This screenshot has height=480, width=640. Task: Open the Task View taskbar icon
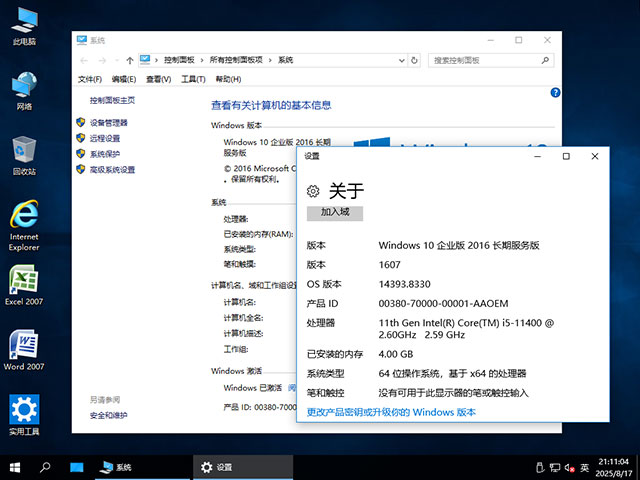point(76,467)
